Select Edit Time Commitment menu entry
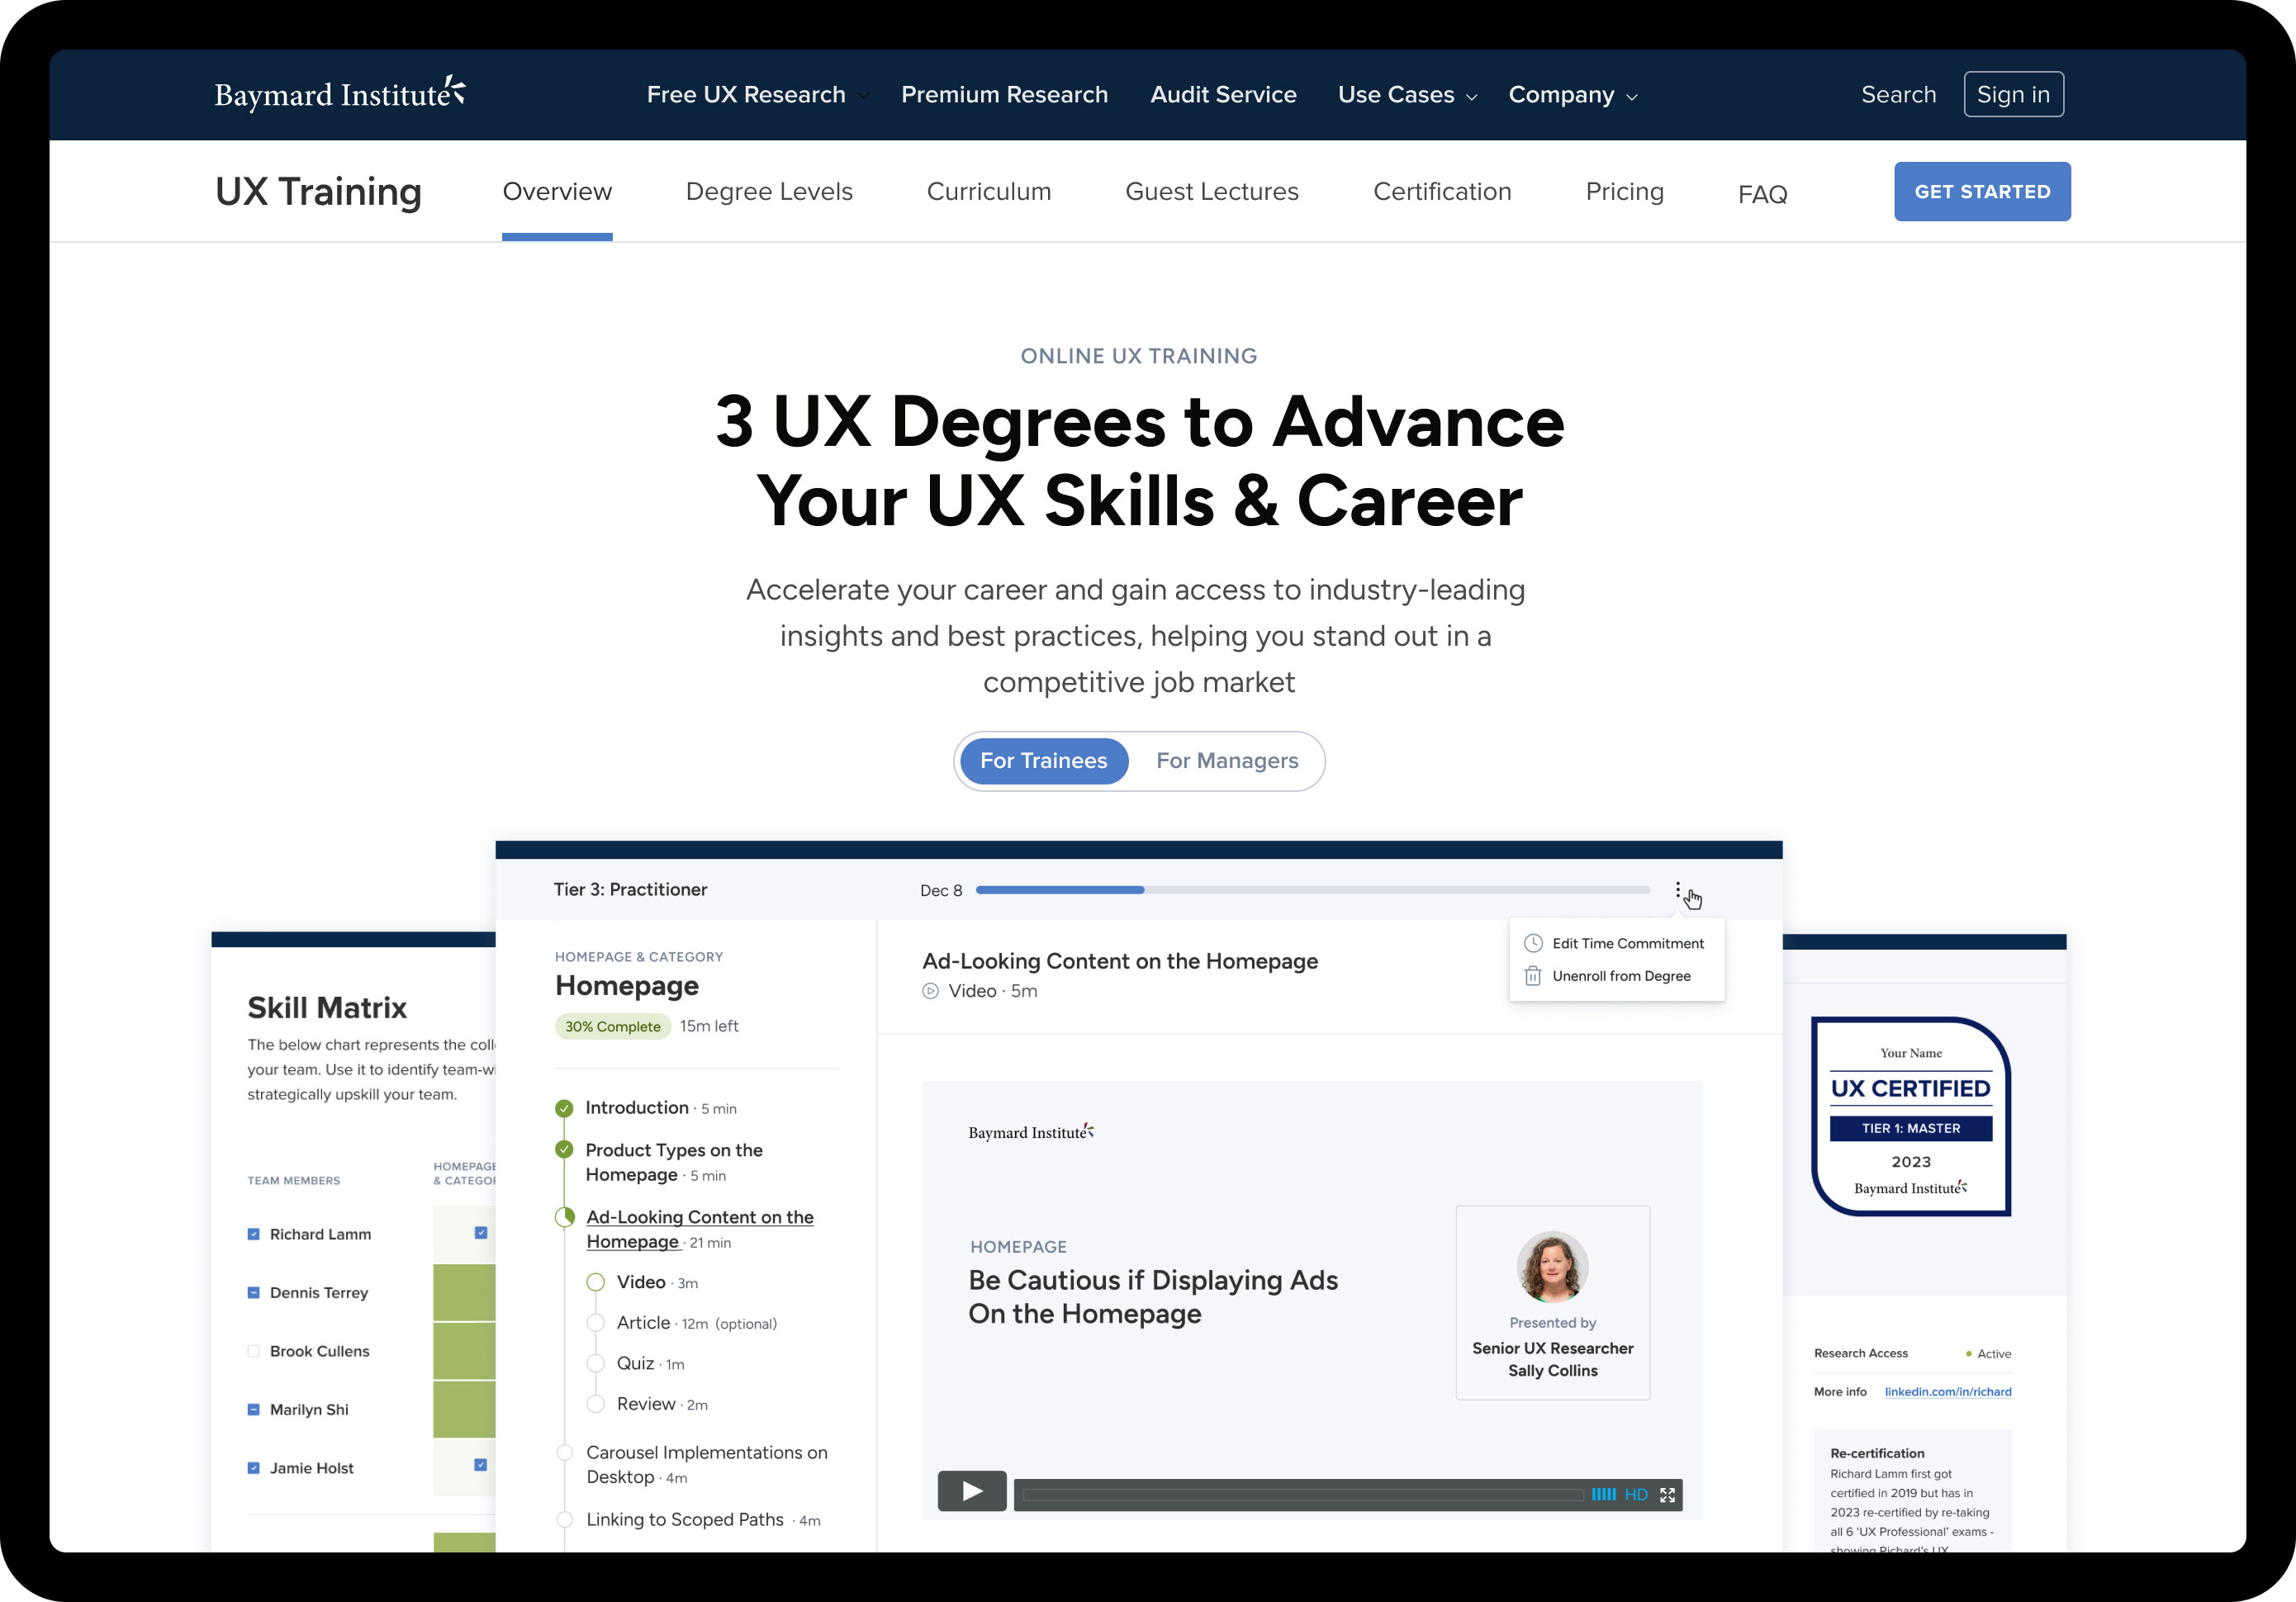The image size is (2296, 1602). [1616, 943]
